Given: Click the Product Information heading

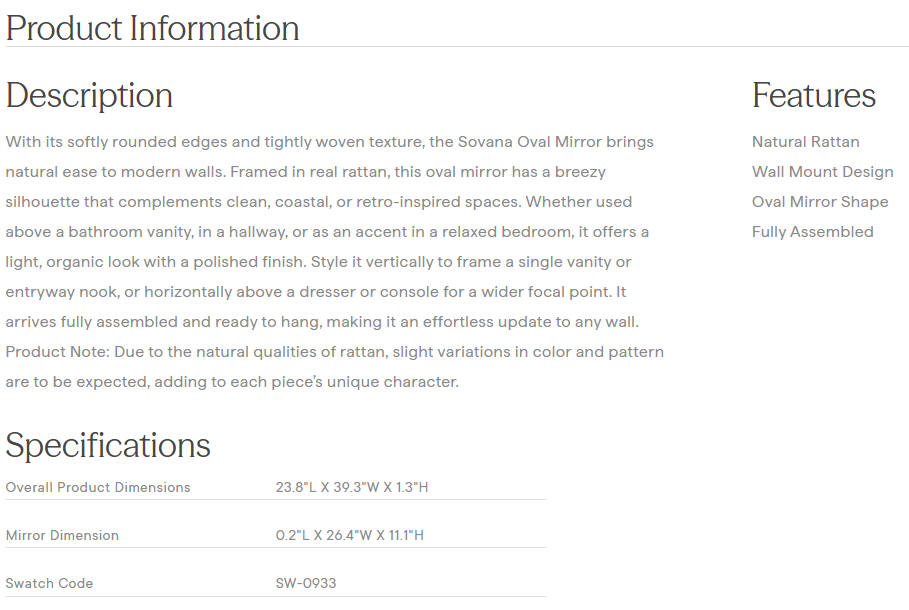Looking at the screenshot, I should tap(152, 28).
